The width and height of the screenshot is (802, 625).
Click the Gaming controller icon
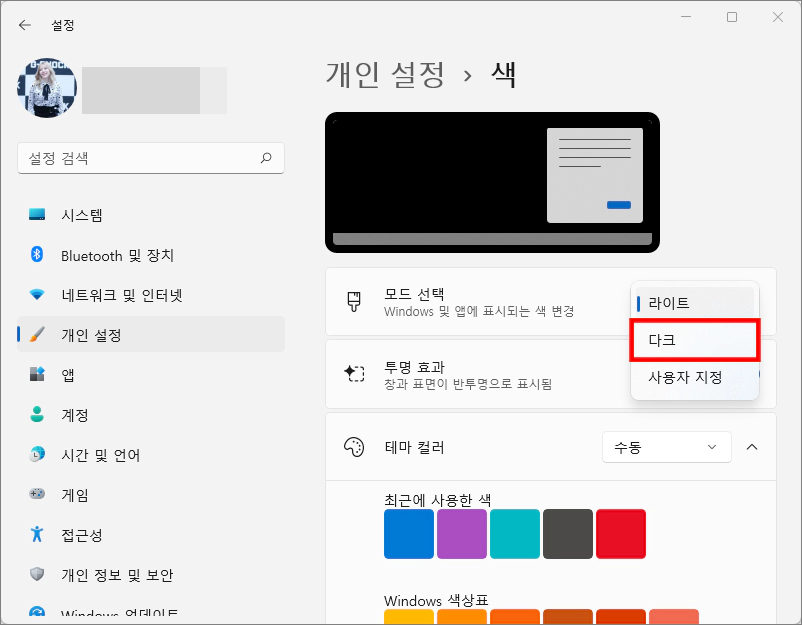tap(37, 494)
